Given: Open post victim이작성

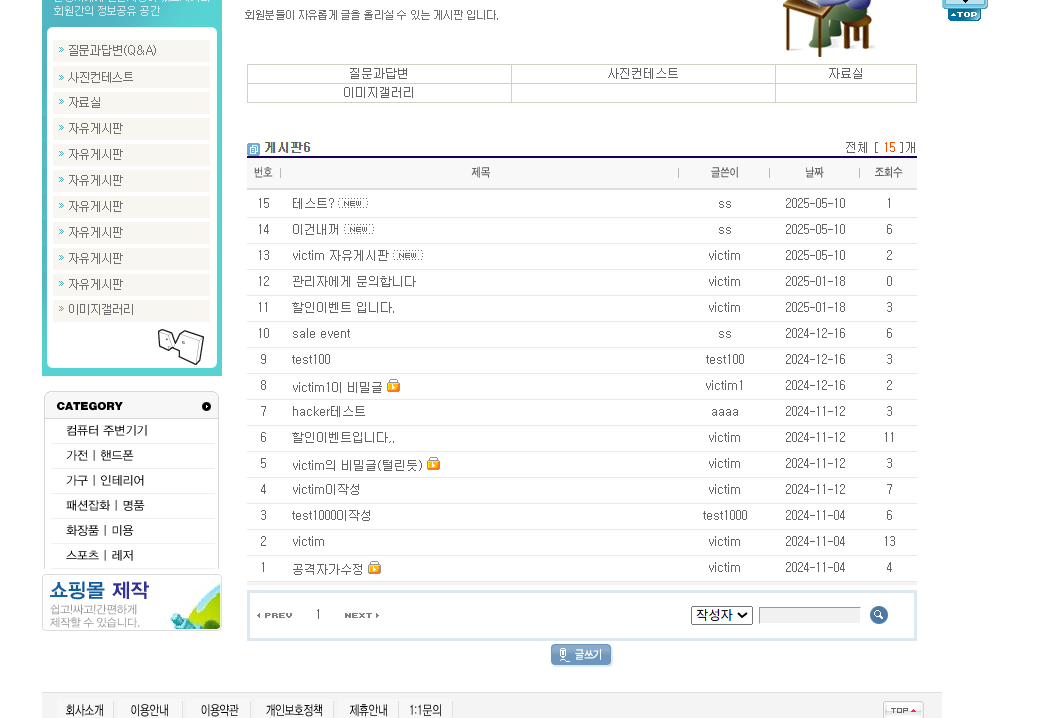Looking at the screenshot, I should click(x=326, y=489).
